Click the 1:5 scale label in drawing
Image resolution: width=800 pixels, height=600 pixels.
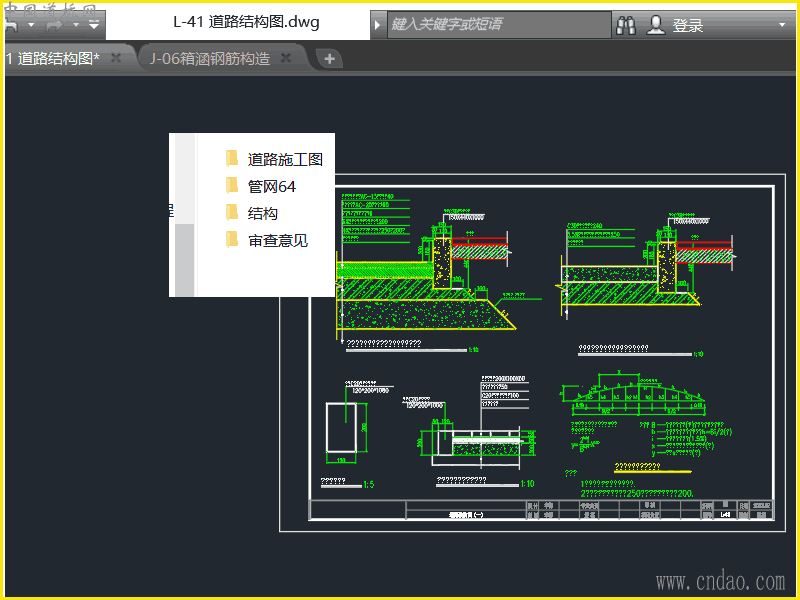pyautogui.click(x=368, y=485)
